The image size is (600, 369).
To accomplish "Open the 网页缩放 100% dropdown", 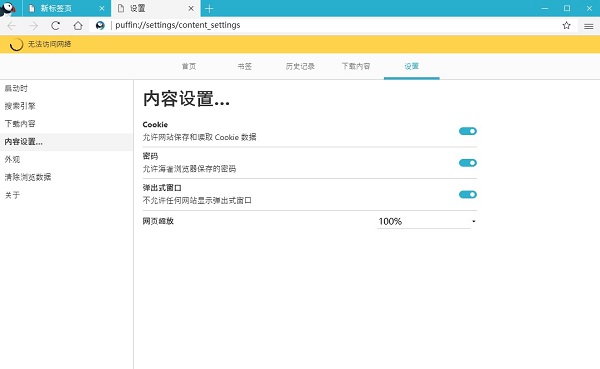I will click(x=427, y=221).
